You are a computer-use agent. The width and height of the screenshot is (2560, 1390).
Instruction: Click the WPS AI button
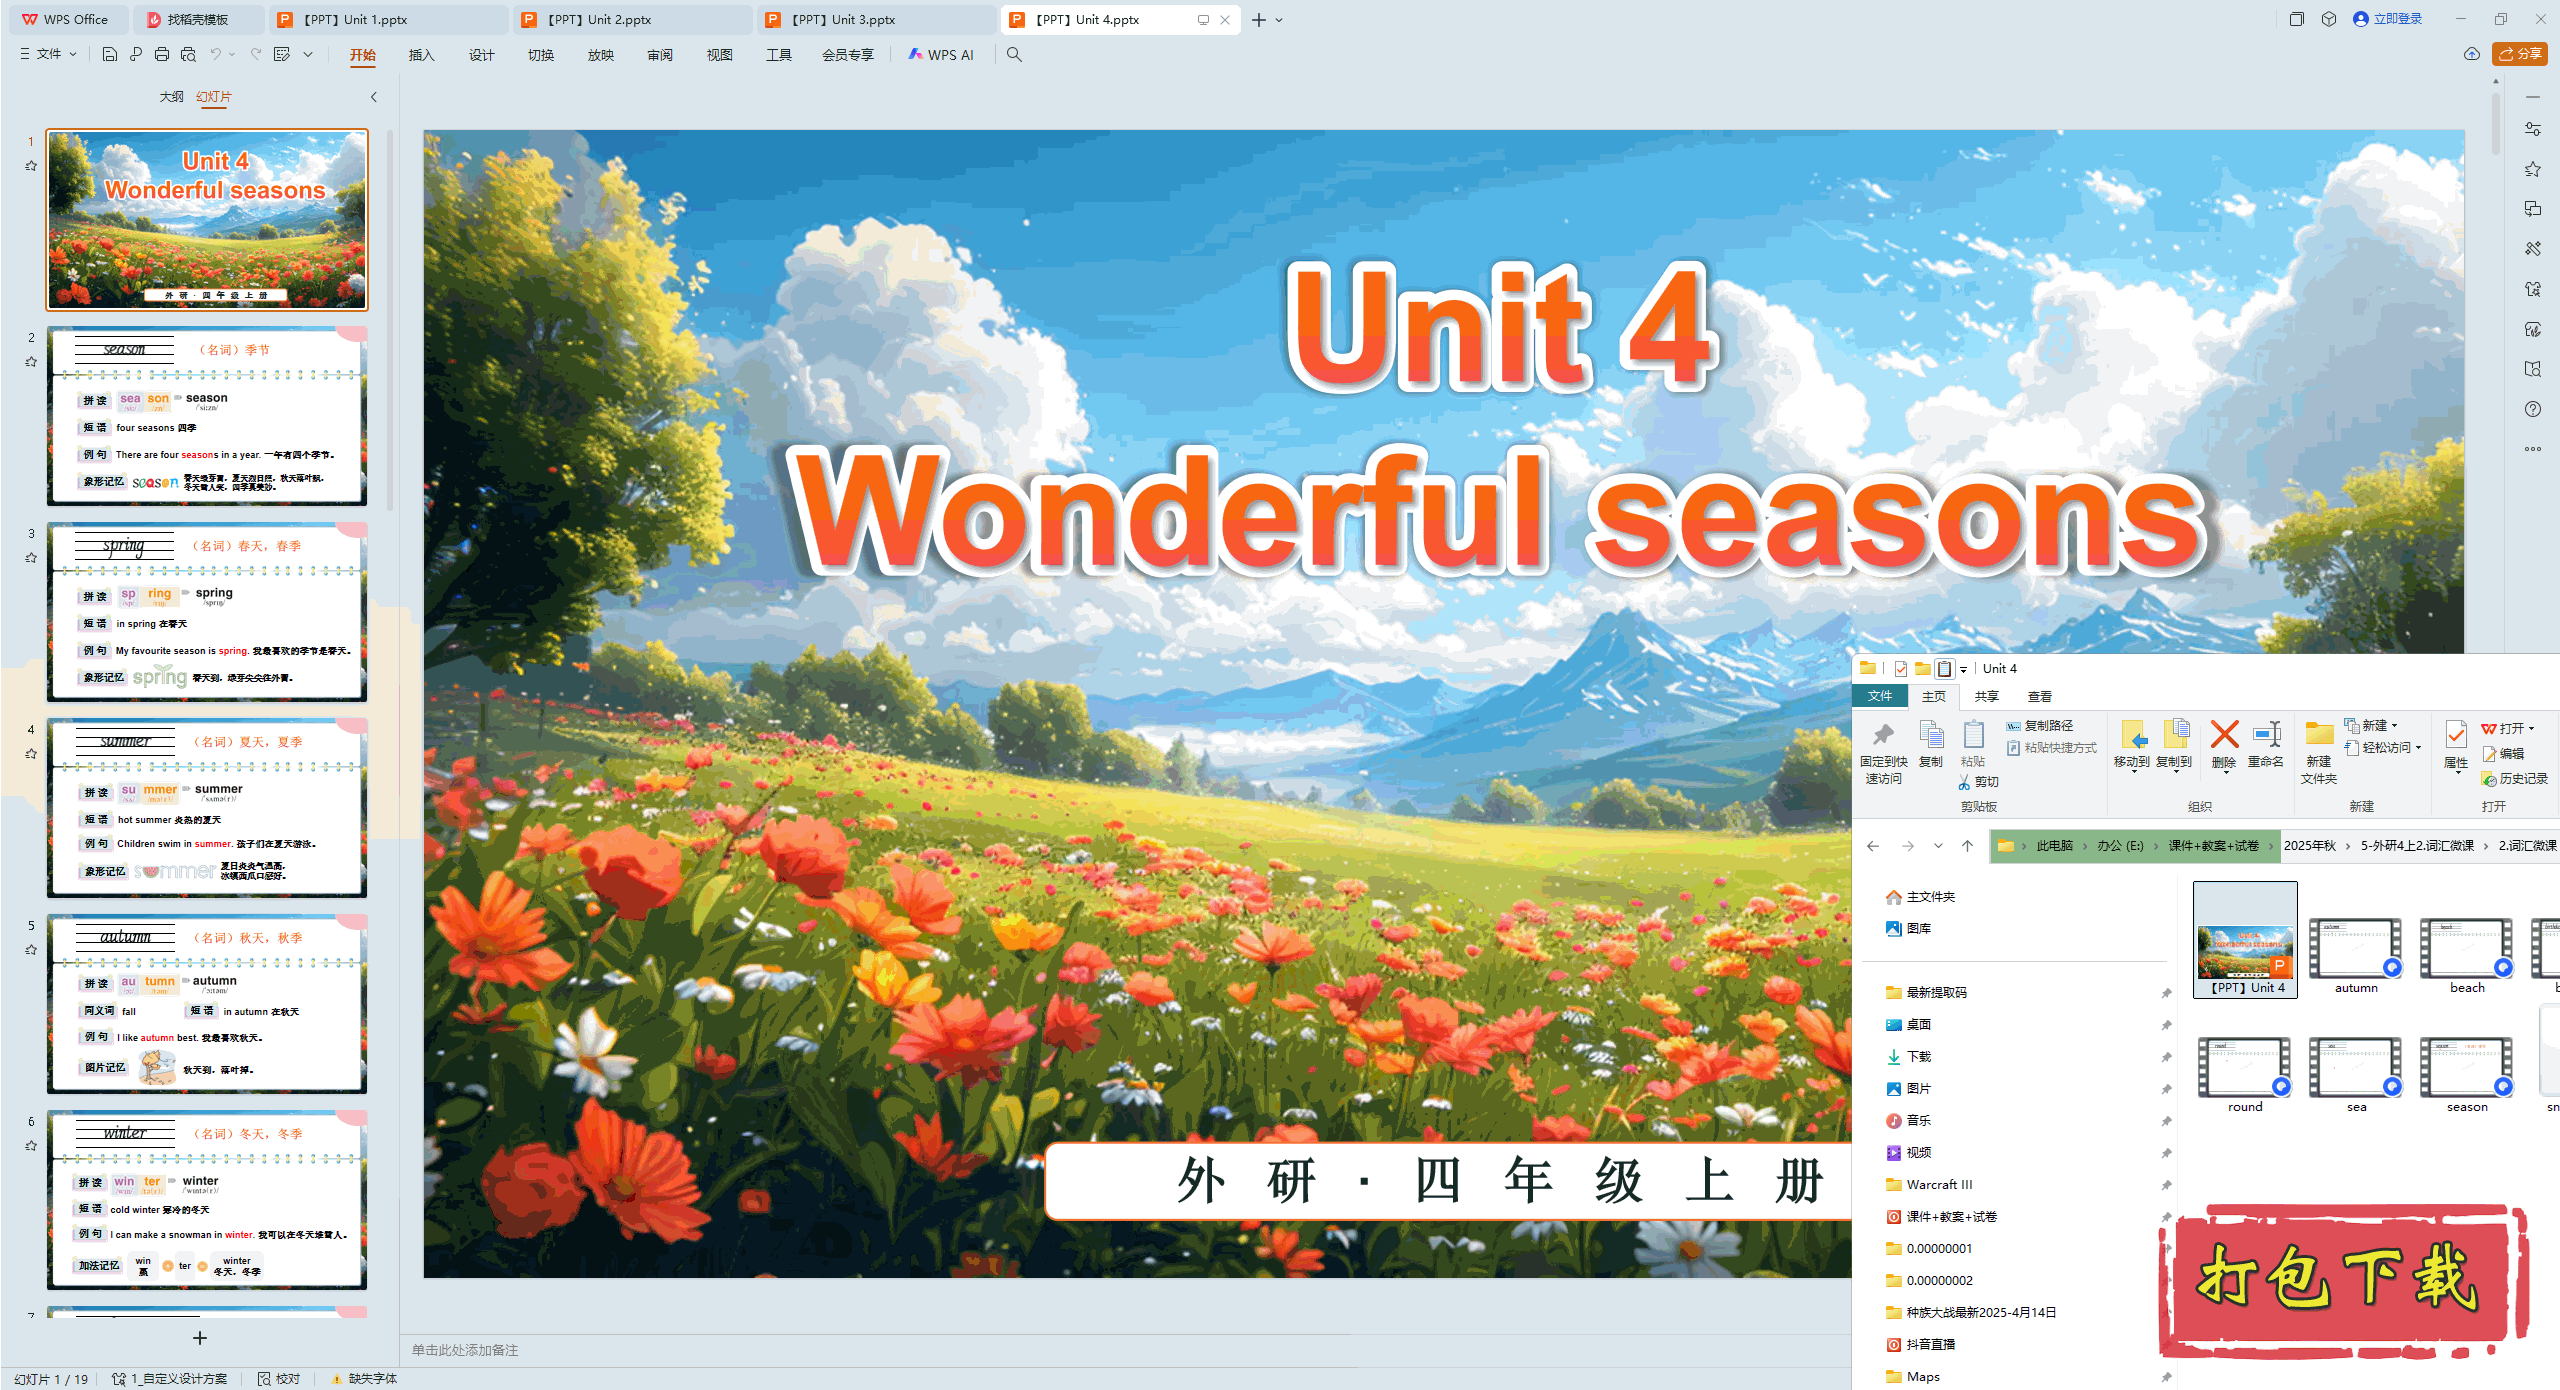click(x=941, y=55)
